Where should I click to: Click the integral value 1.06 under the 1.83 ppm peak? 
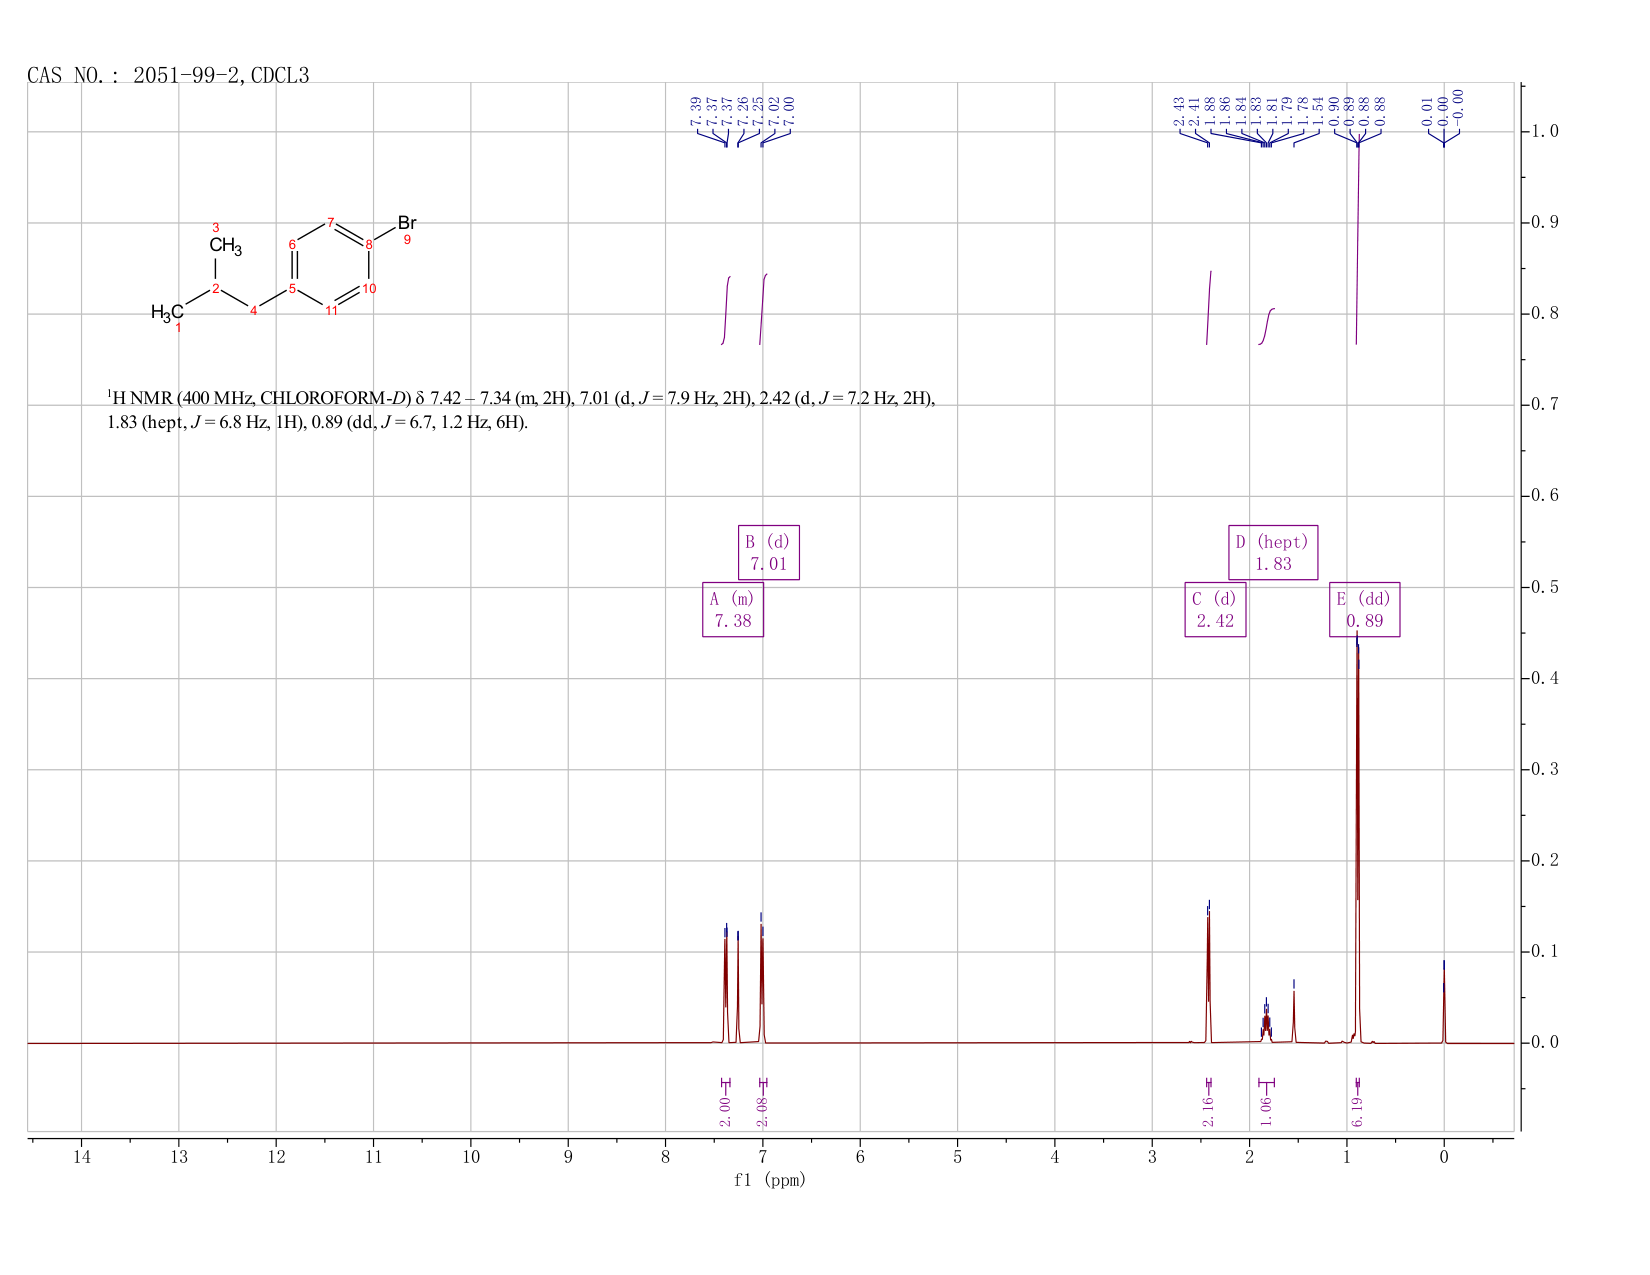tap(1266, 1111)
